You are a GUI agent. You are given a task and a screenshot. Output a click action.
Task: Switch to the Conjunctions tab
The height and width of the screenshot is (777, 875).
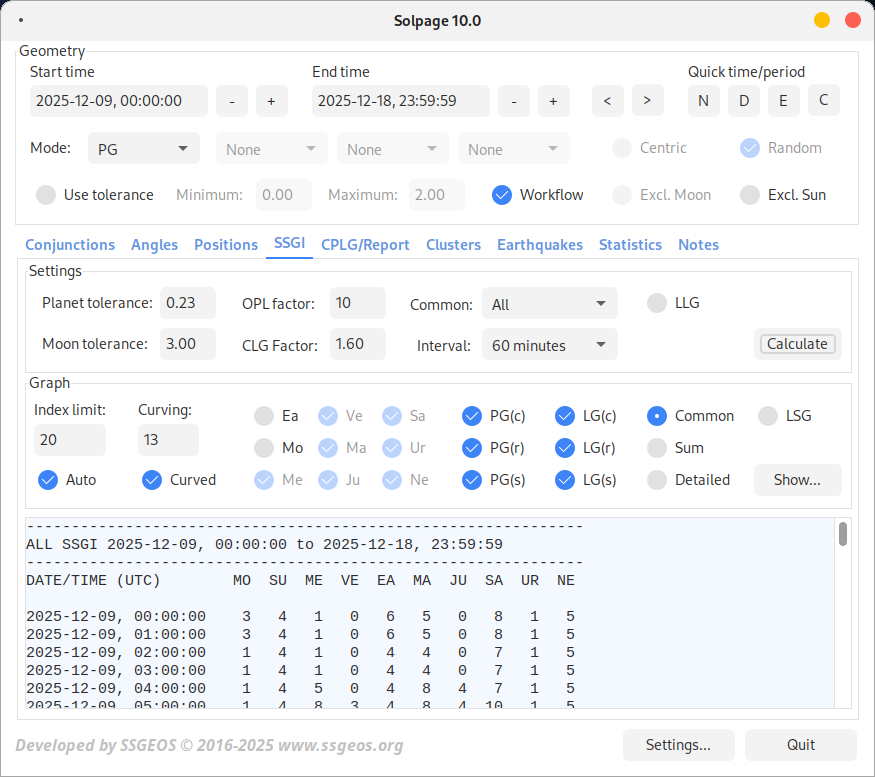70,245
